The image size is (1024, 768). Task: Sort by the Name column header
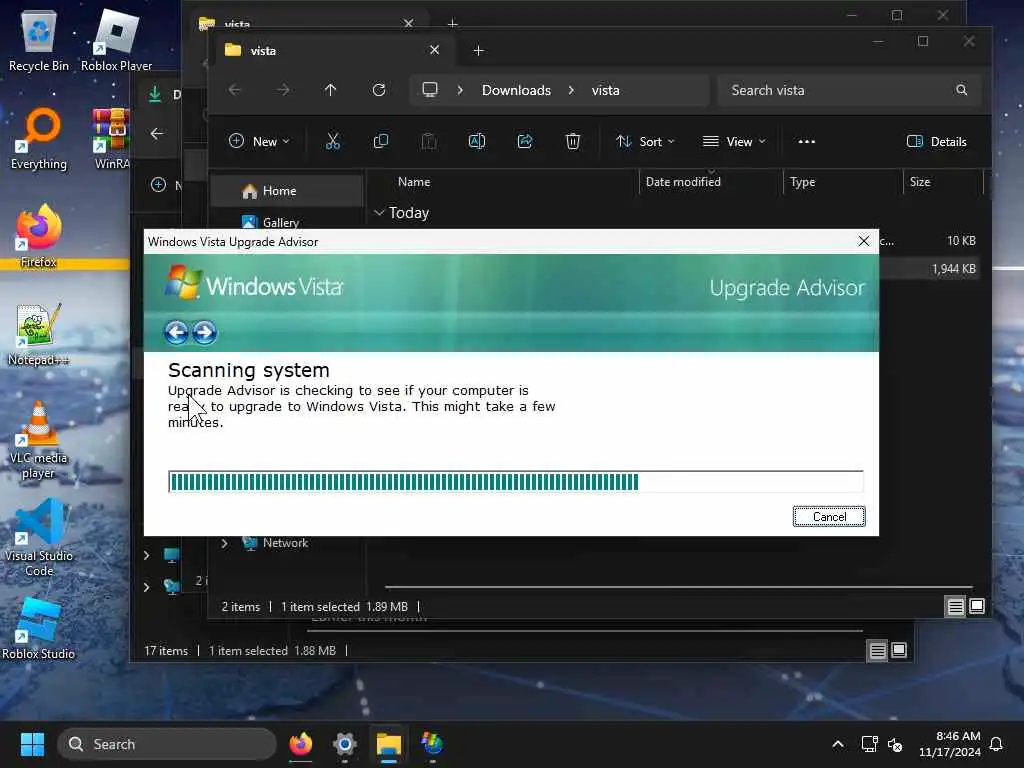413,182
